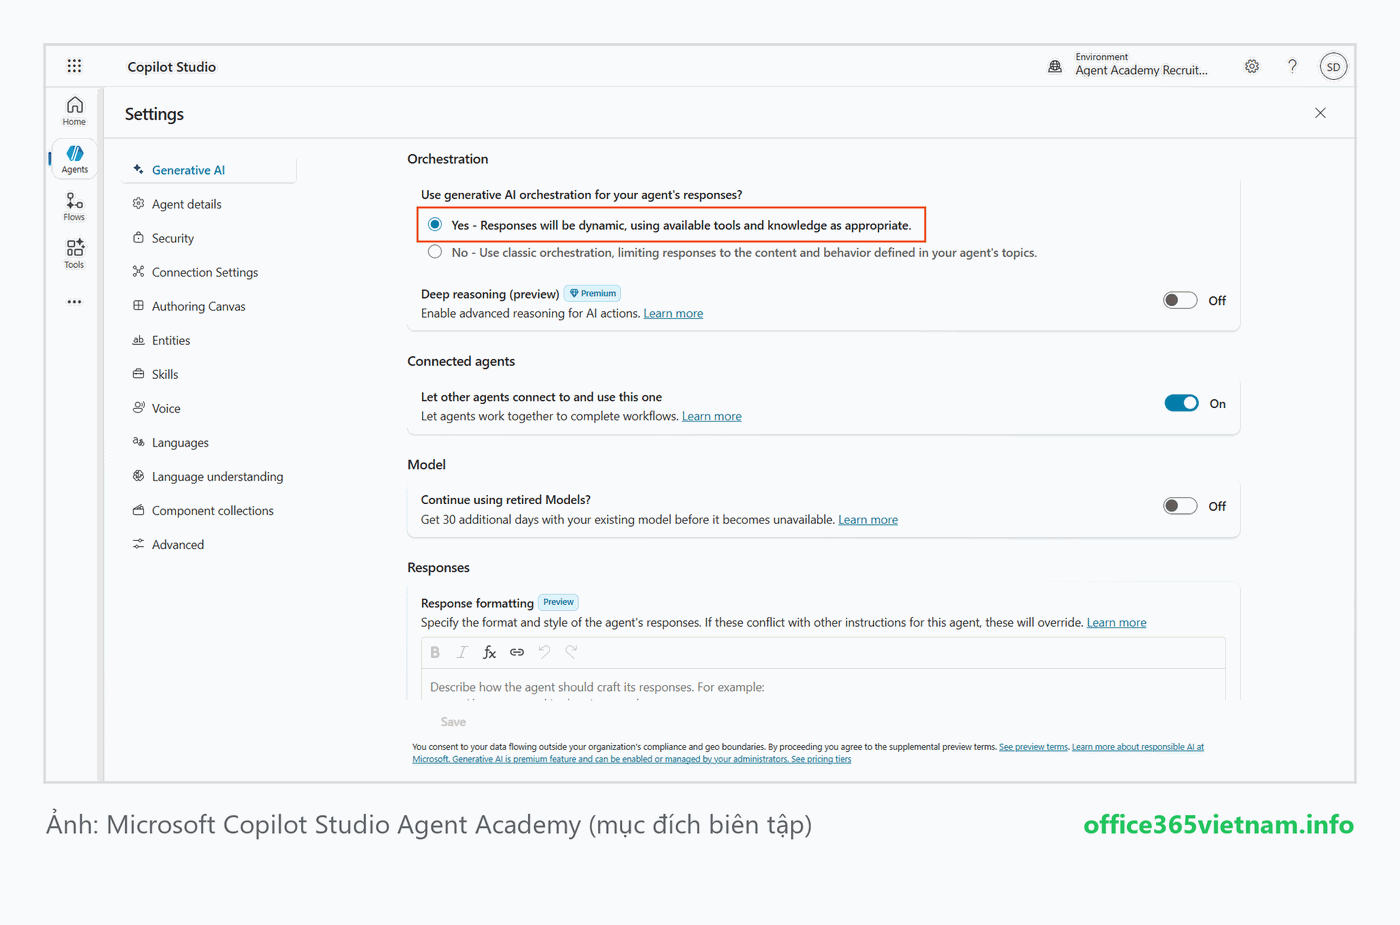The width and height of the screenshot is (1400, 925).
Task: Insert formula with the fx icon
Action: pyautogui.click(x=489, y=652)
